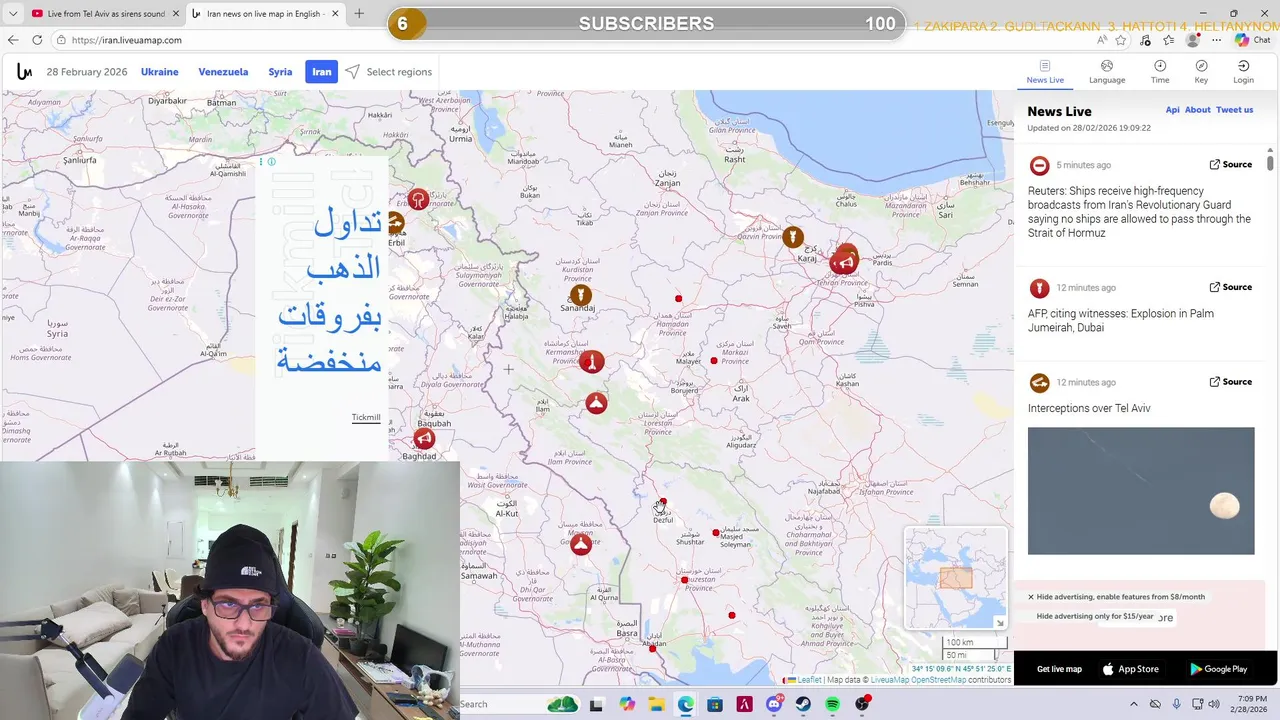Open the Tweet us link

coord(1234,110)
